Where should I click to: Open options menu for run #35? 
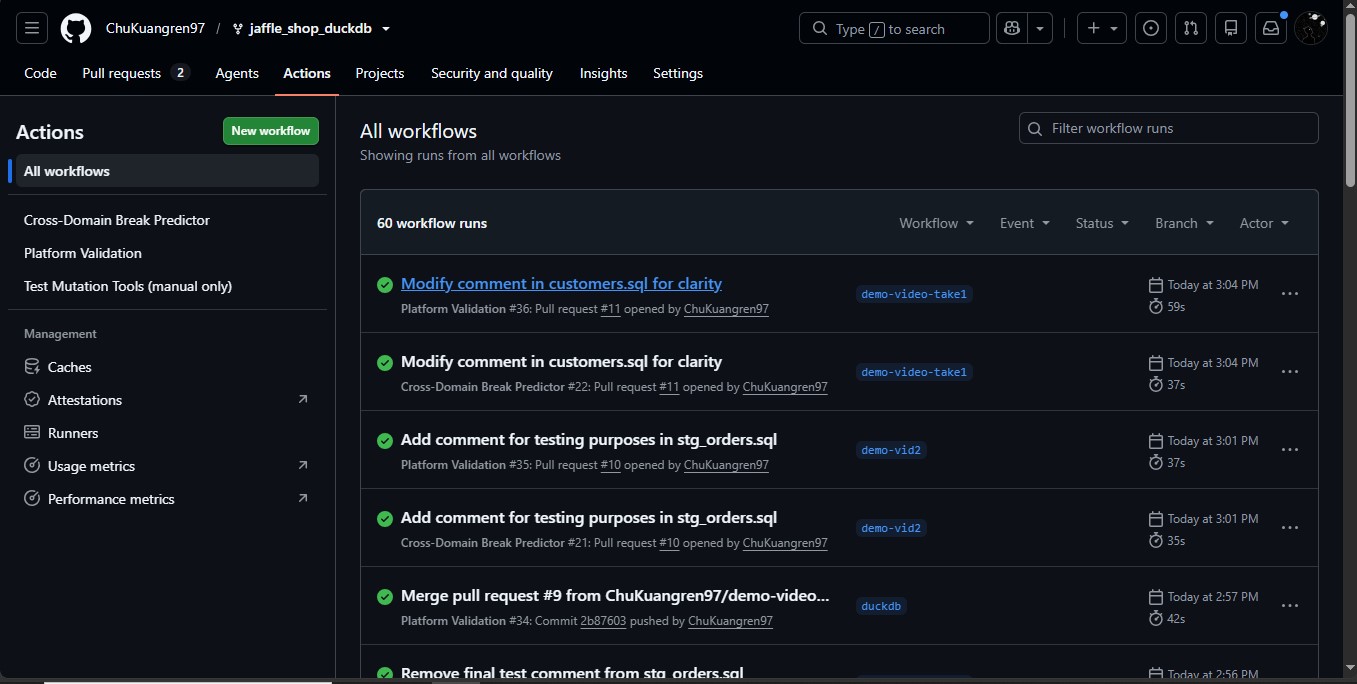tap(1290, 450)
